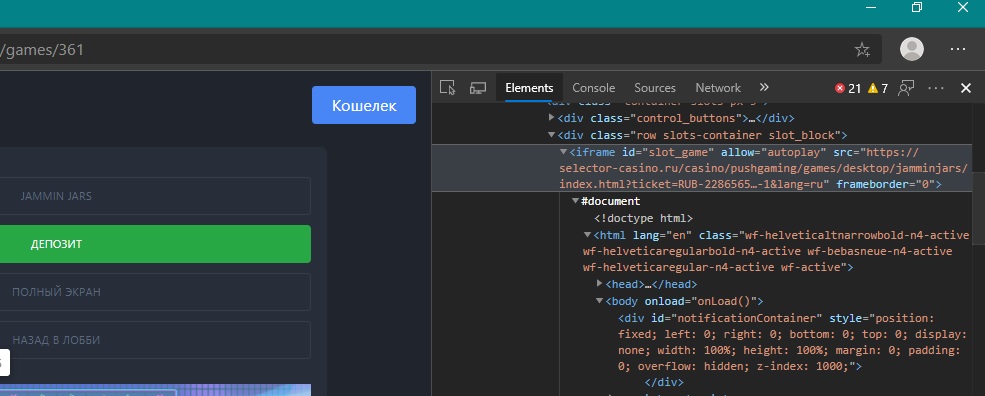Switch to the Console tab
This screenshot has width=985, height=396.
point(594,88)
